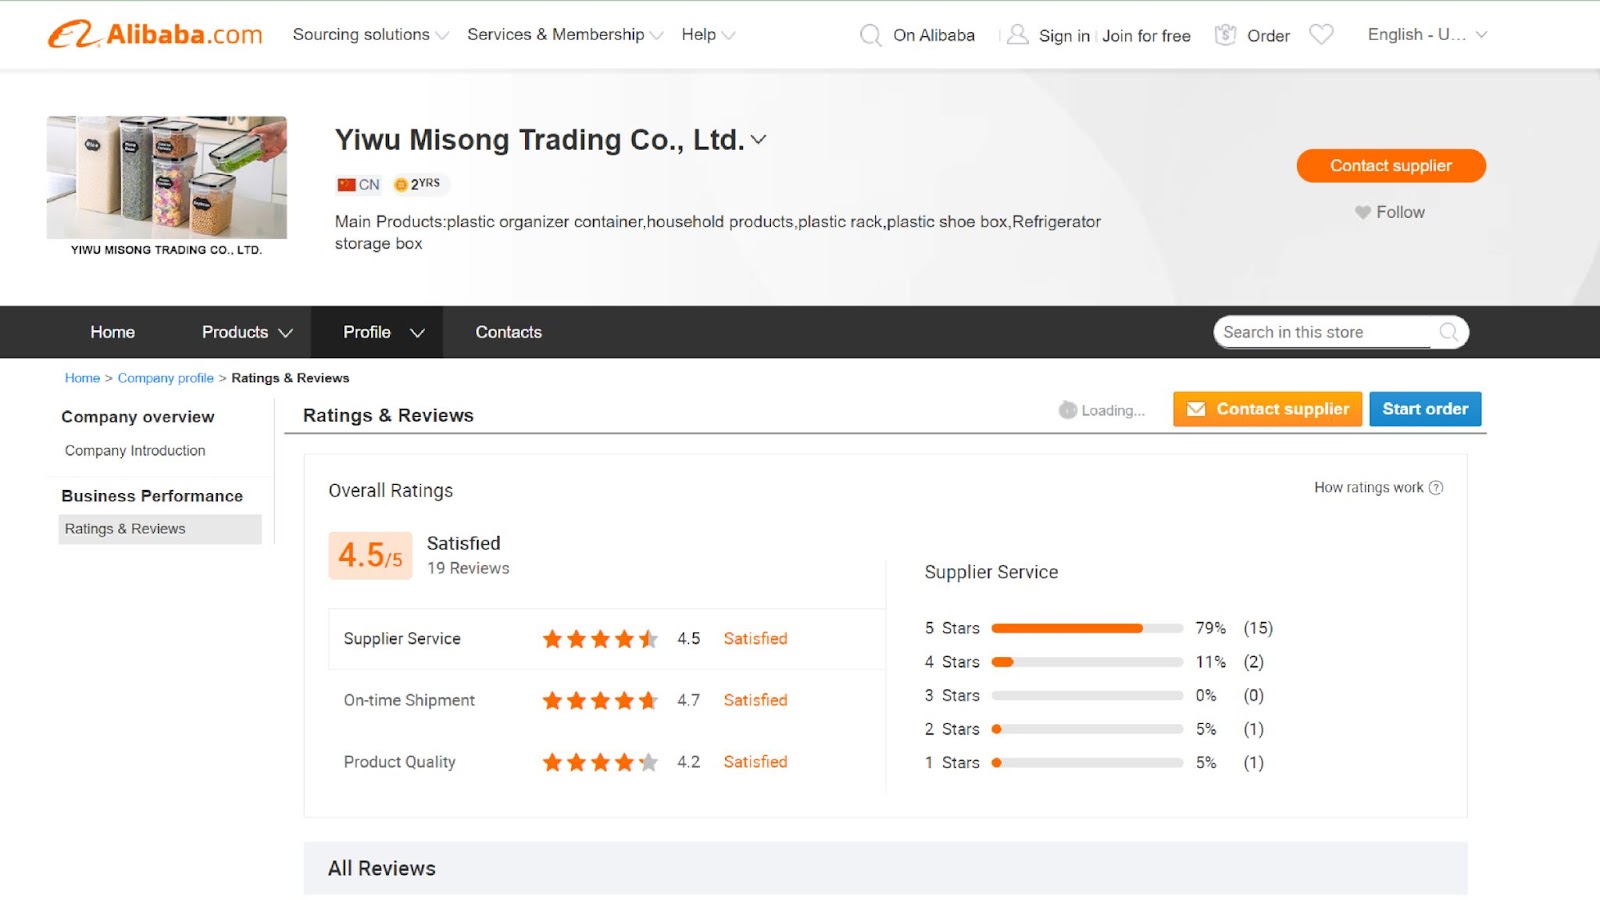1600x900 pixels.
Task: Click the heart icon beside Follow
Action: pyautogui.click(x=1362, y=212)
